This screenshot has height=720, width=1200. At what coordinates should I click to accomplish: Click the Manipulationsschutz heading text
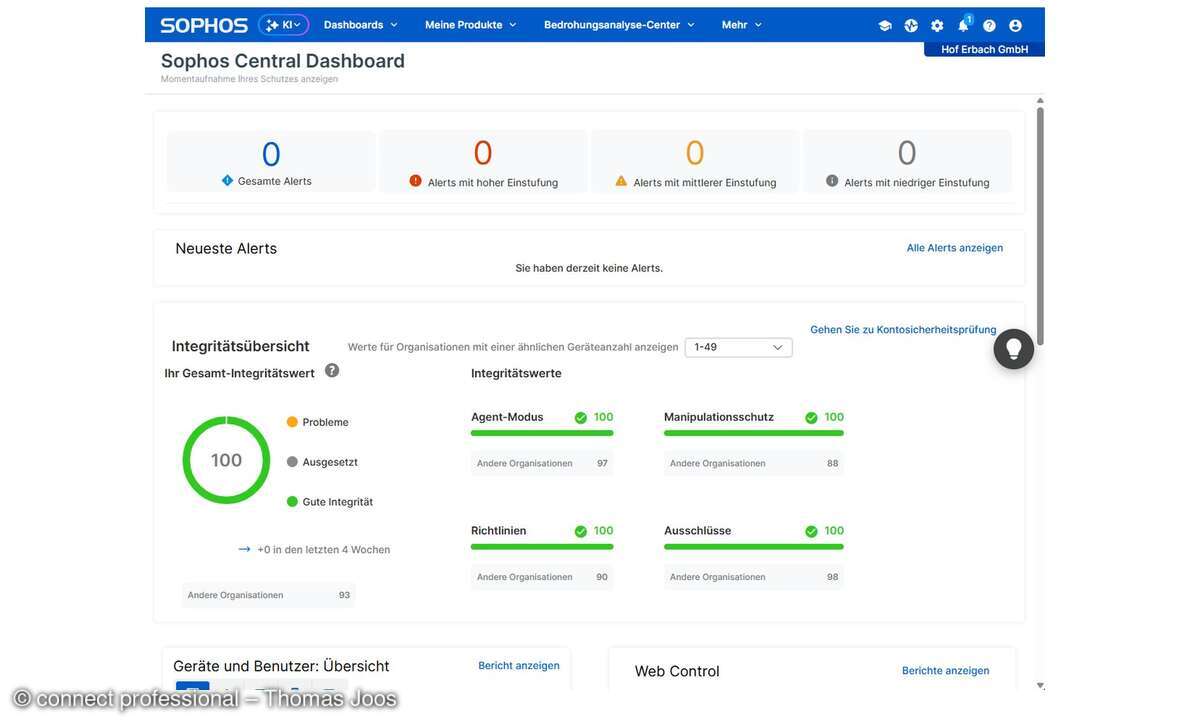(719, 417)
